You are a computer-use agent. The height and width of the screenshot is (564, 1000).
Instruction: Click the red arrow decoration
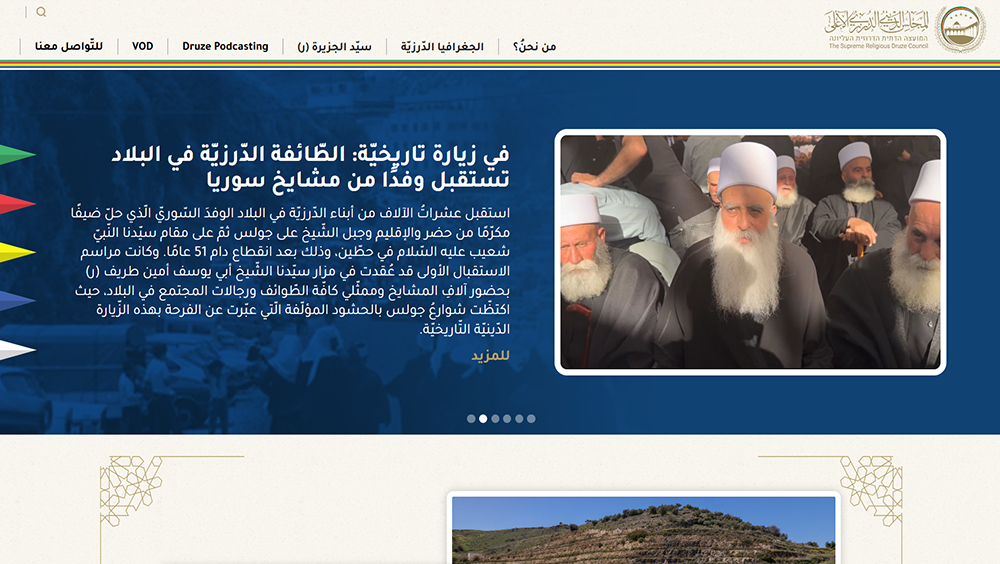pos(17,204)
